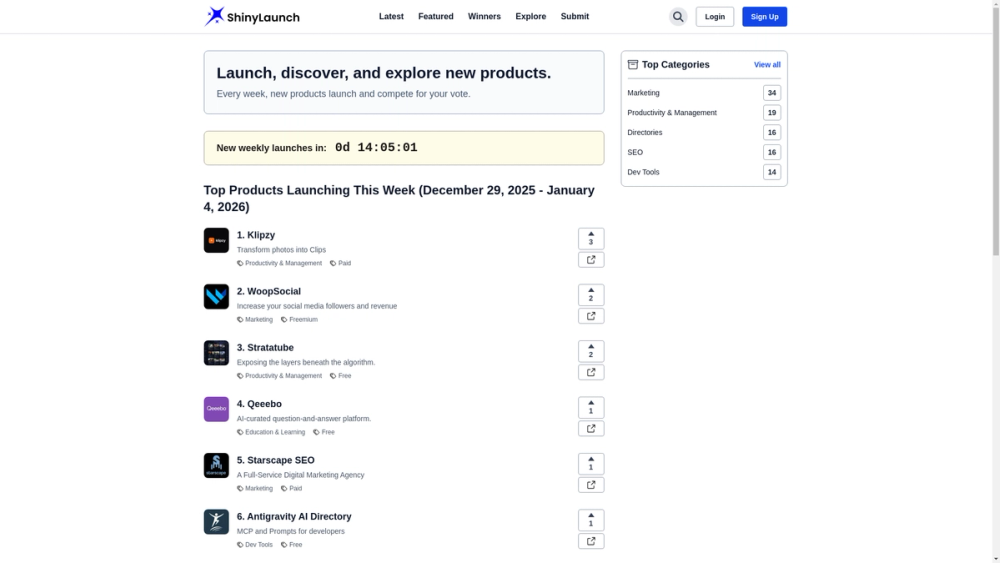This screenshot has width=1000, height=563.
Task: Click the Klipzy product logo
Action: 216,240
